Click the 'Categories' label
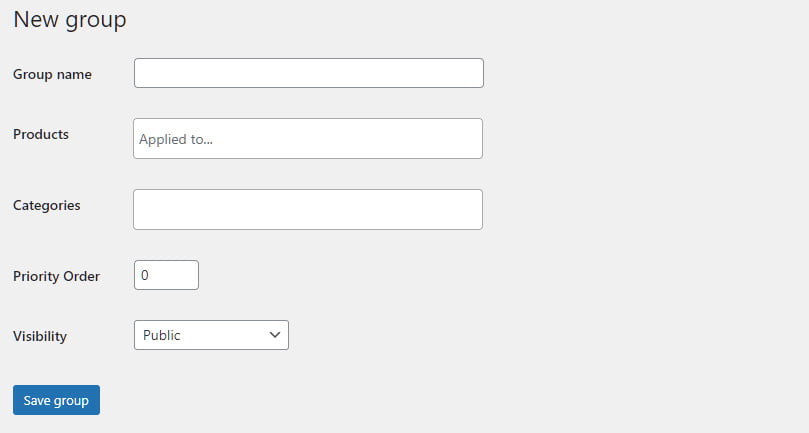The image size is (809, 433). coord(46,205)
